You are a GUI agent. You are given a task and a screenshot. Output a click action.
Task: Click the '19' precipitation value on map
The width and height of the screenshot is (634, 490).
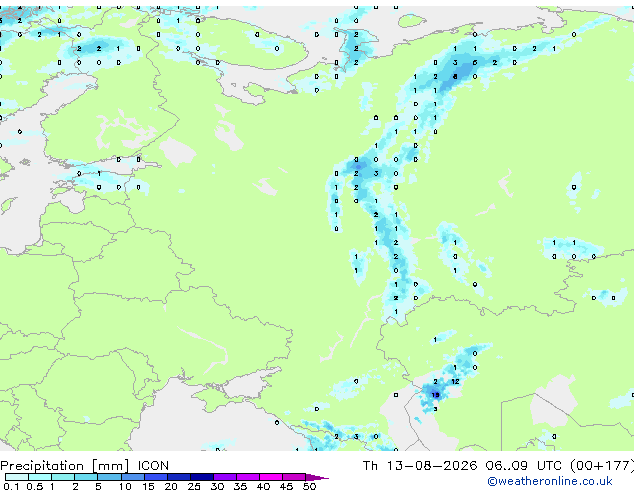(435, 395)
